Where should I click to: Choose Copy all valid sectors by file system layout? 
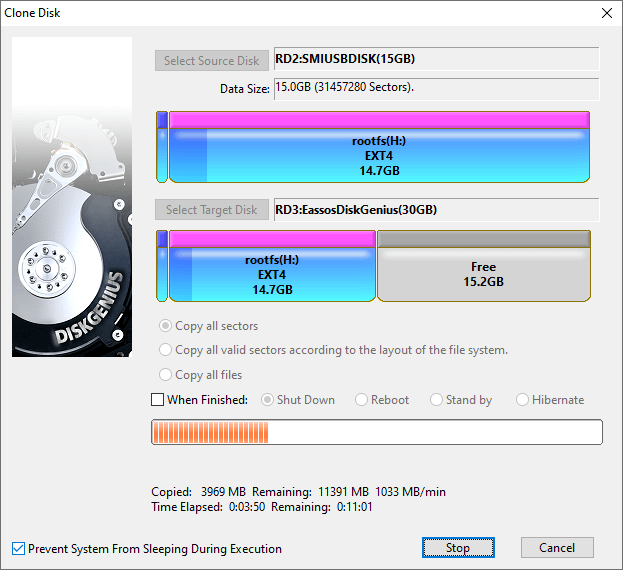coord(166,350)
